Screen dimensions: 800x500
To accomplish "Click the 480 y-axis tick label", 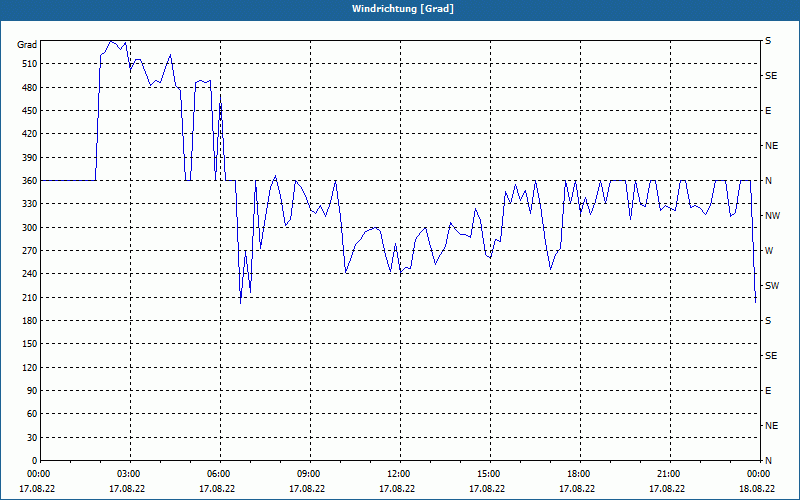I will [30, 87].
